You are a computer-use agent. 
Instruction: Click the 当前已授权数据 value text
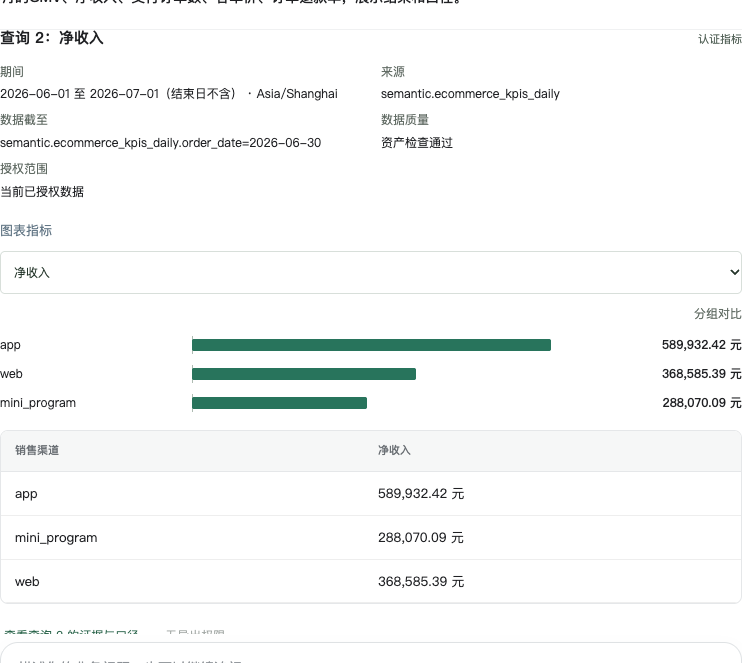tap(42, 192)
